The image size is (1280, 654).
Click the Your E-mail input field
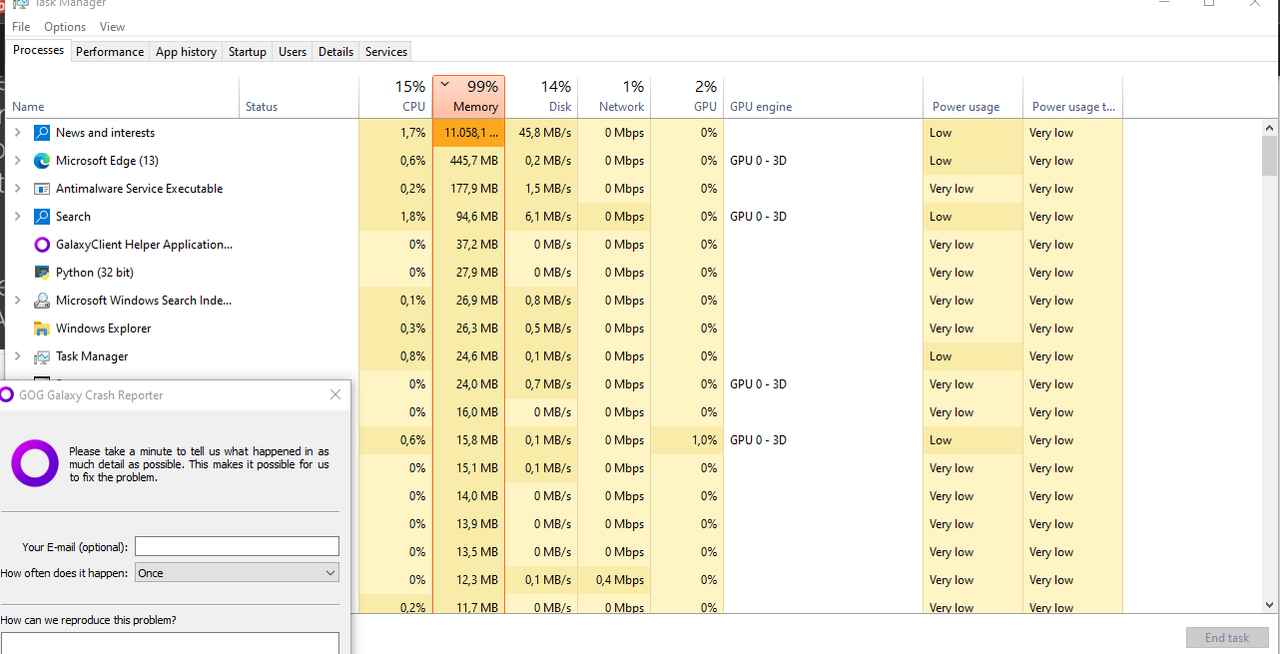click(237, 546)
